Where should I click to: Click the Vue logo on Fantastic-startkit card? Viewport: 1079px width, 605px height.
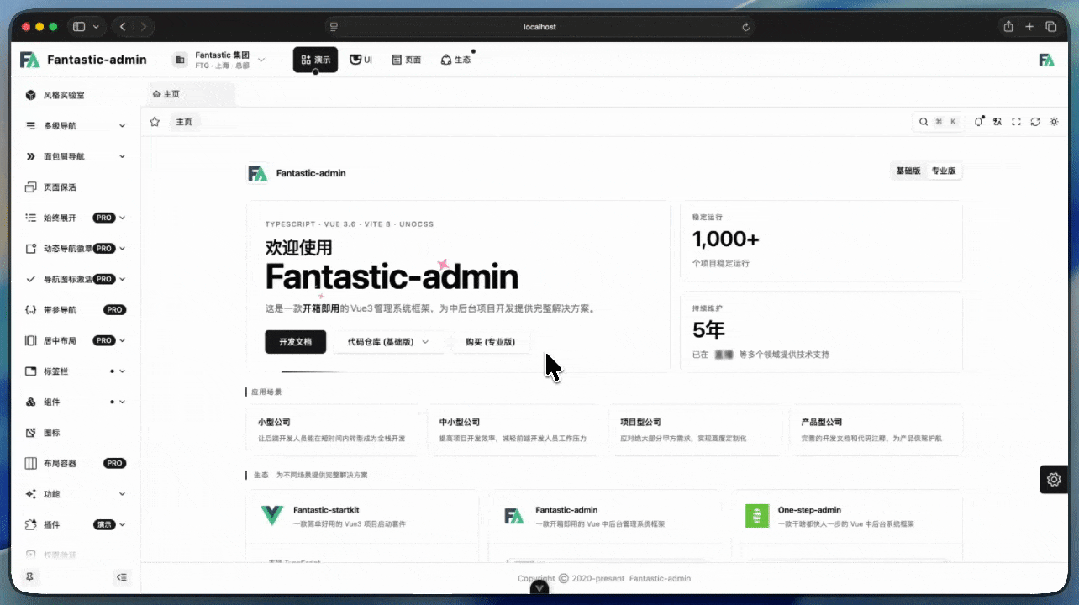click(x=272, y=516)
